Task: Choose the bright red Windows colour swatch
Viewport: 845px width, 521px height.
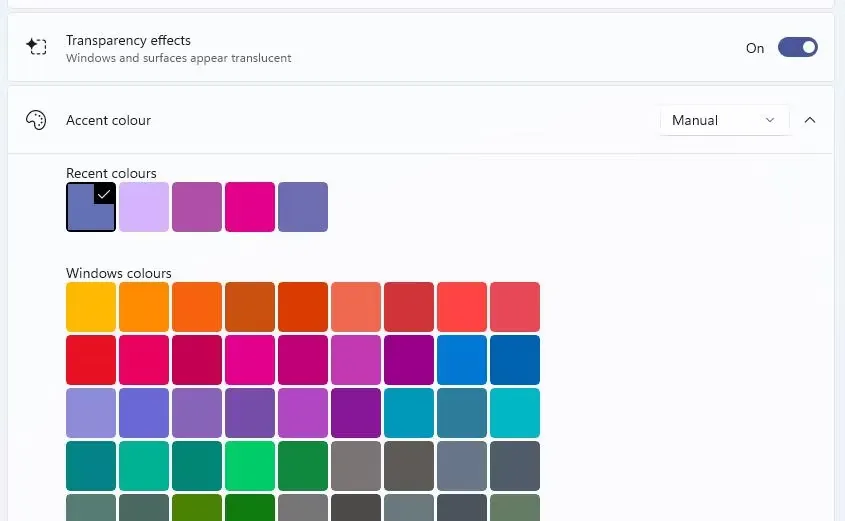Action: pos(91,360)
